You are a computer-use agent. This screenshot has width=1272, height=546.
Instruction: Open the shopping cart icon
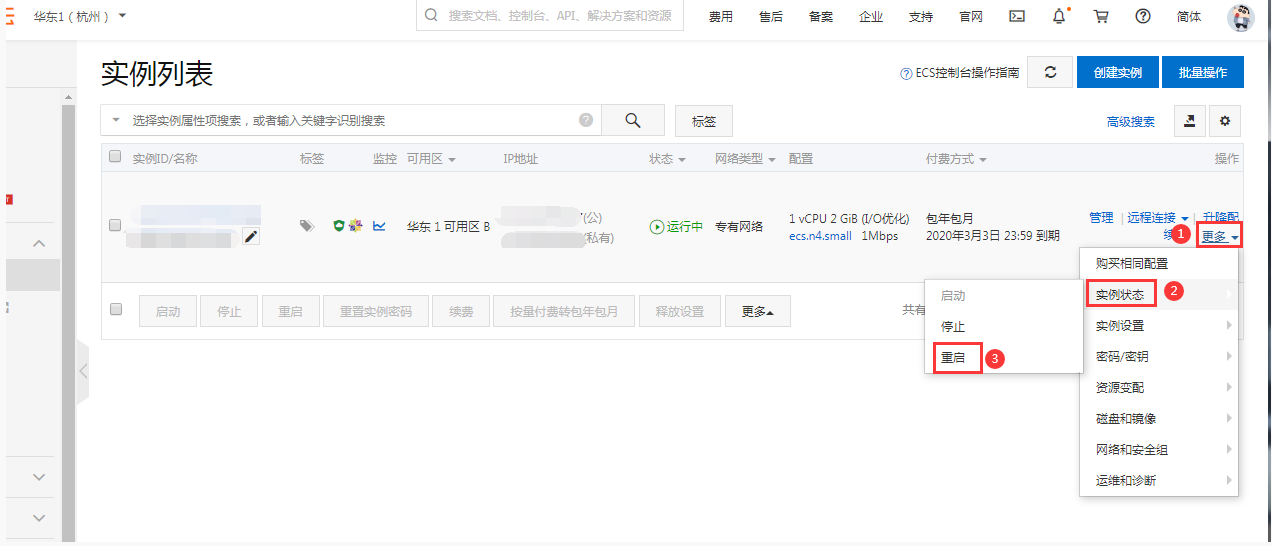pyautogui.click(x=1101, y=16)
